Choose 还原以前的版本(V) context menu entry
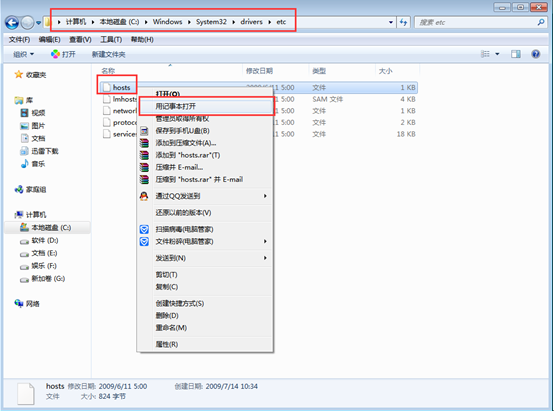Viewport: 554px width, 411px height. click(x=205, y=212)
